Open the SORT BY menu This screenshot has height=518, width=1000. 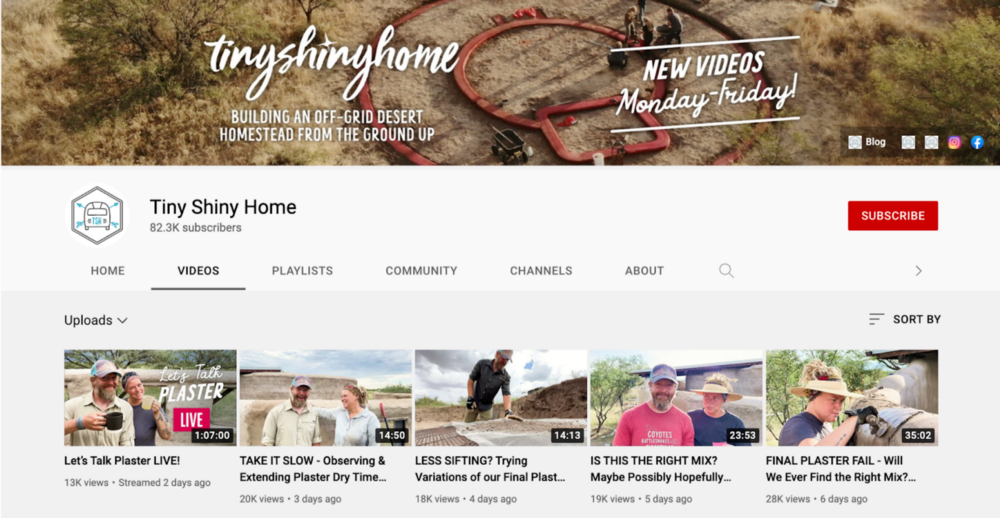[x=905, y=319]
